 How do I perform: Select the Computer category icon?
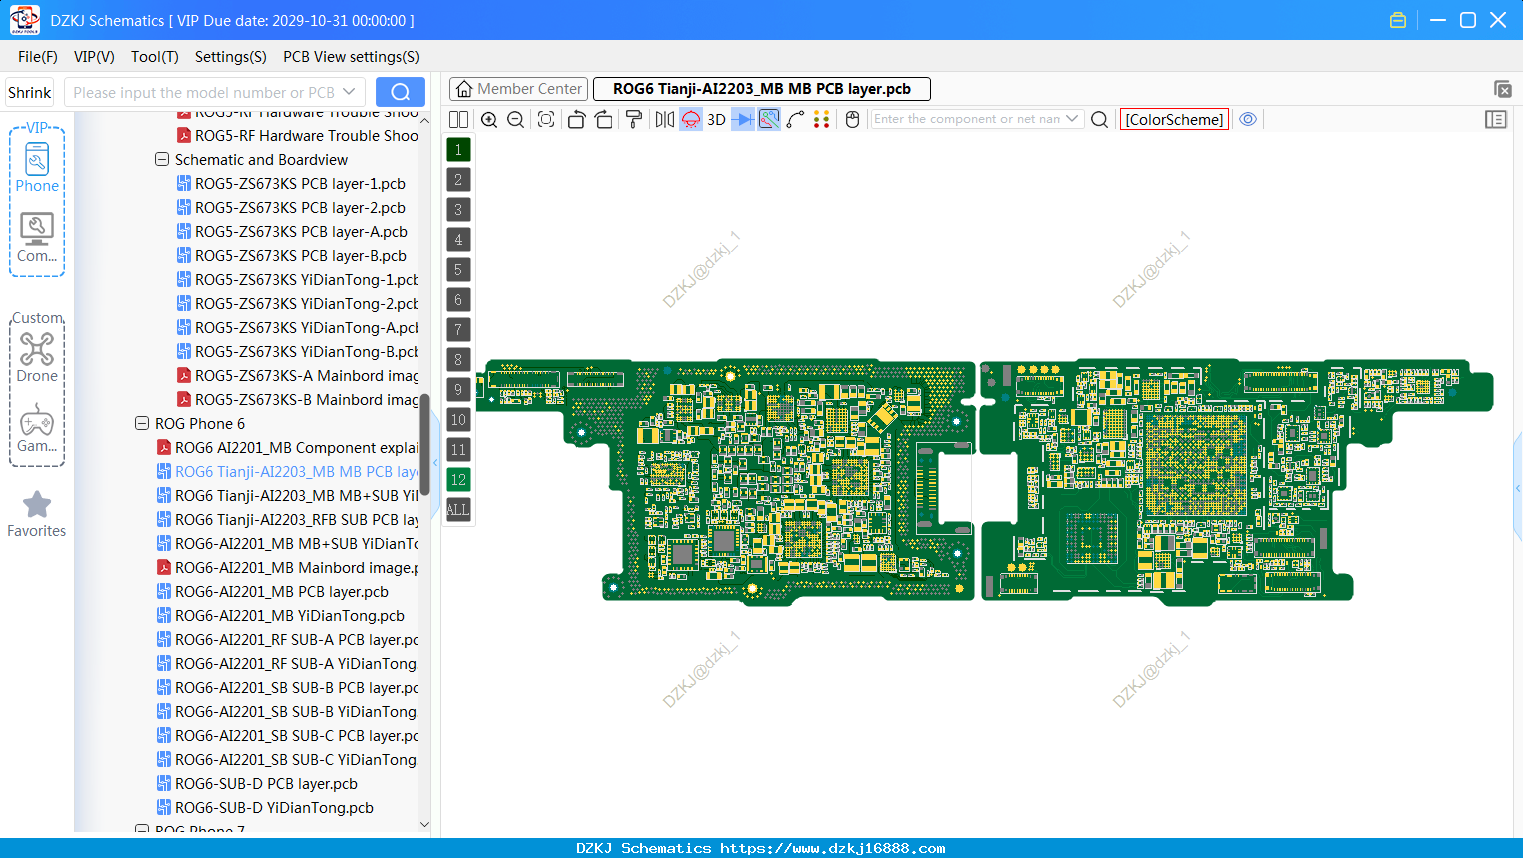tap(37, 238)
